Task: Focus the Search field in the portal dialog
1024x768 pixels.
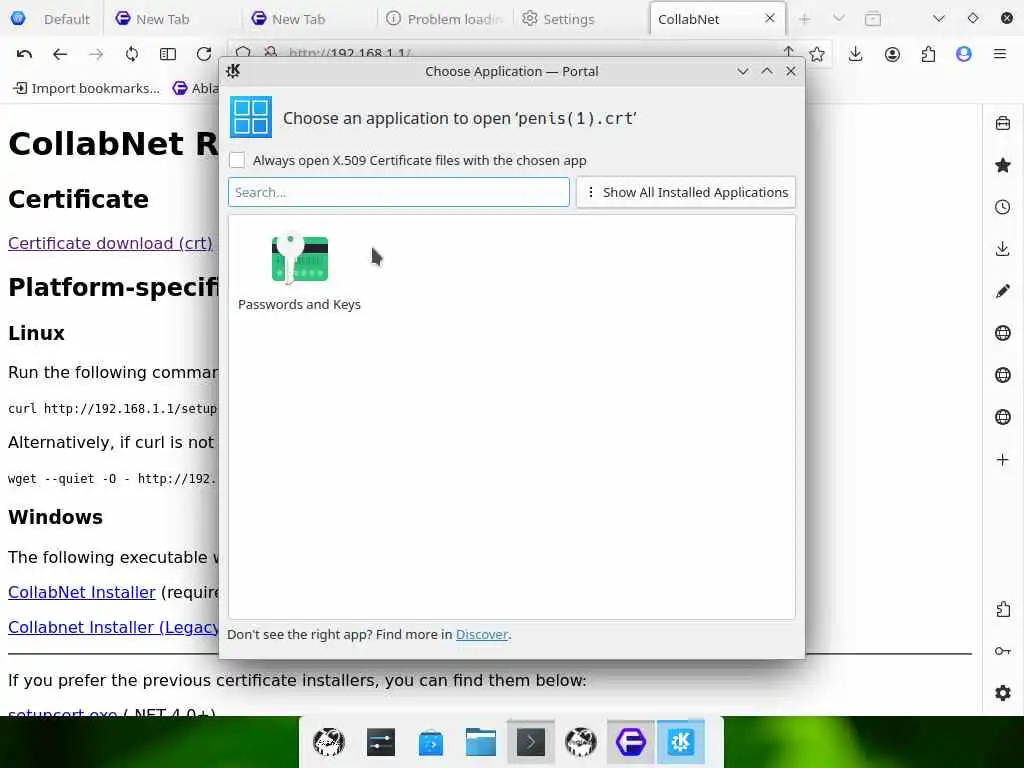Action: pos(398,192)
